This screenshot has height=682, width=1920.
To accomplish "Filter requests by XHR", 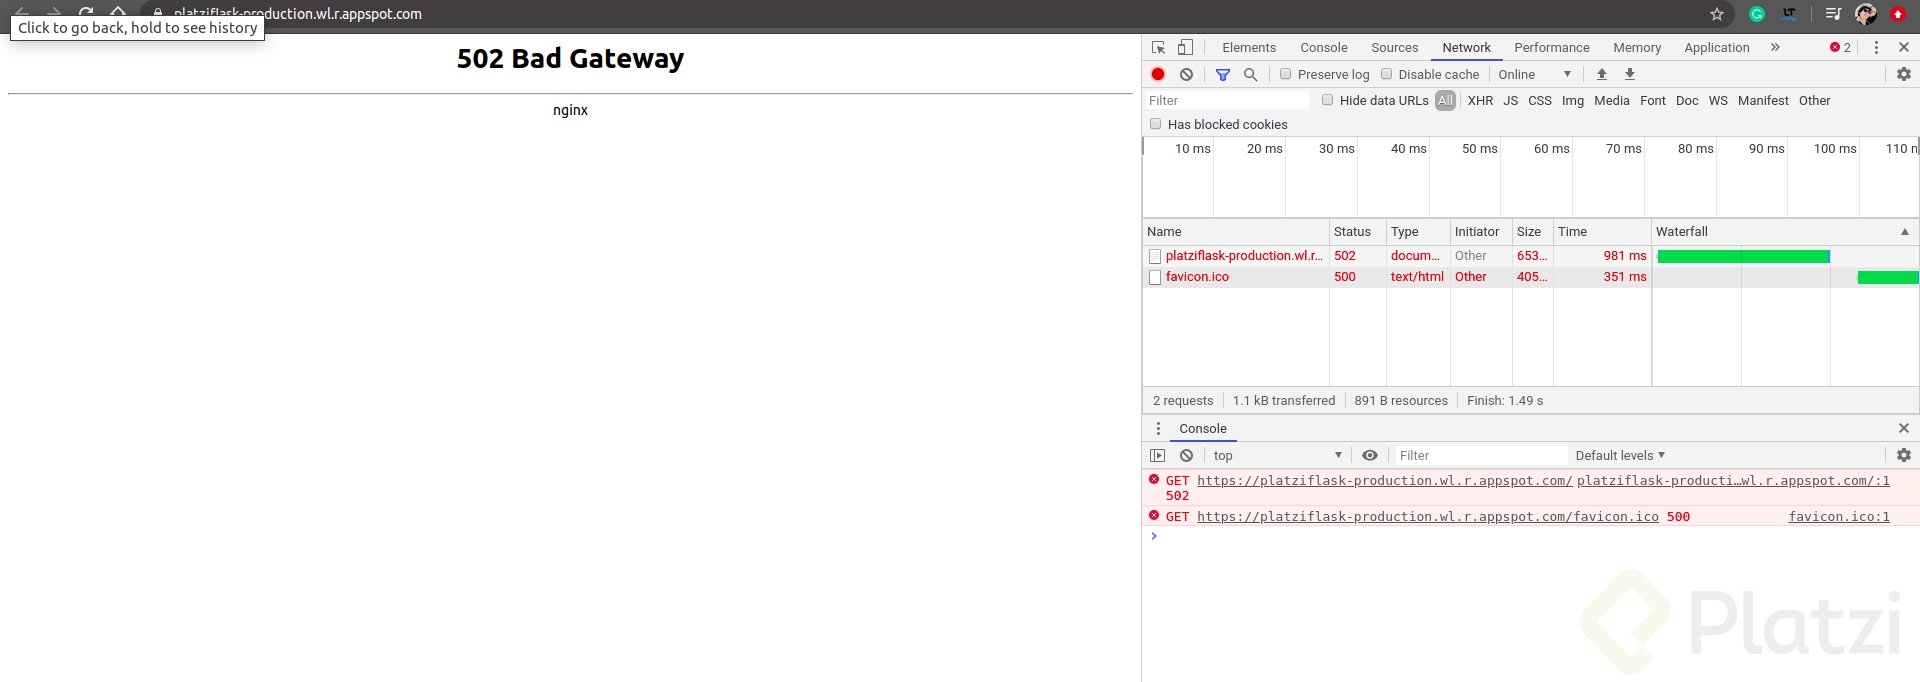I will click(1480, 101).
